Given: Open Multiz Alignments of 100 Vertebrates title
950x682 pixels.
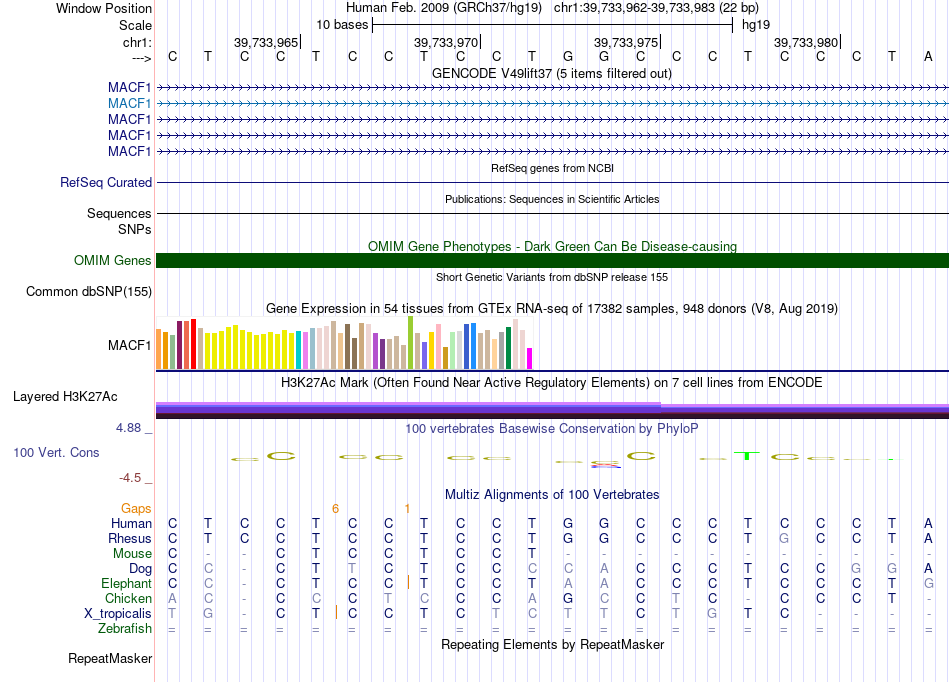Looking at the screenshot, I should 551,495.
